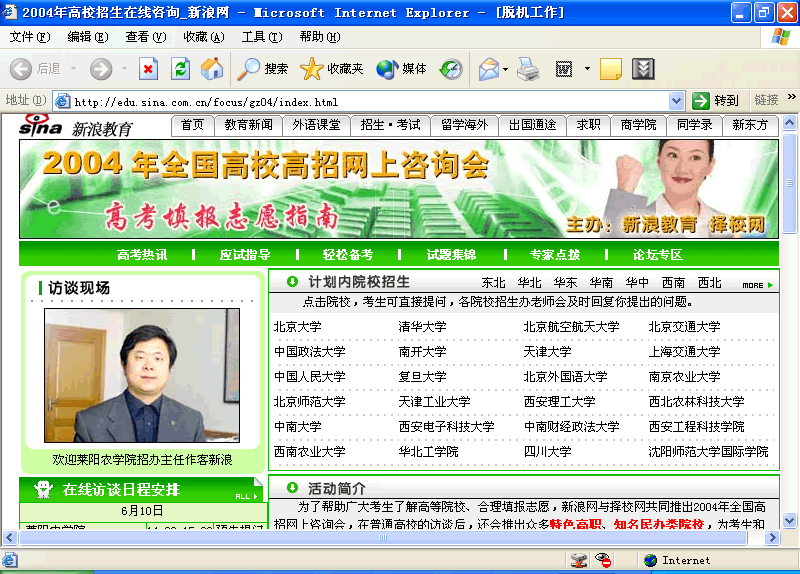Click the Word edit toolbar icon

pos(564,69)
